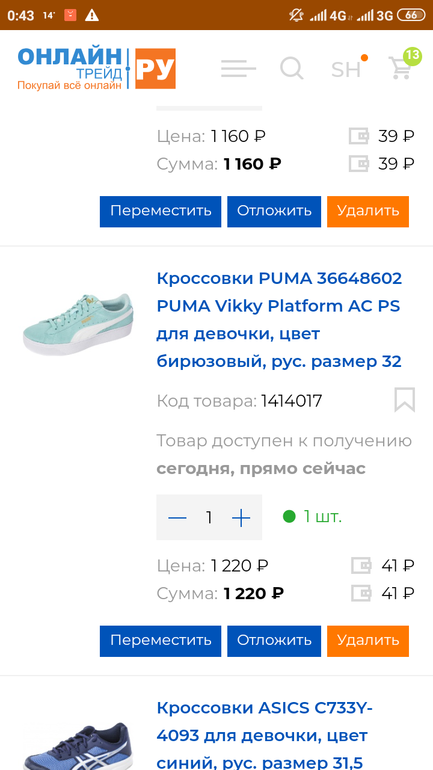
Task: Open the shopping cart with 13 items
Action: tap(400, 68)
